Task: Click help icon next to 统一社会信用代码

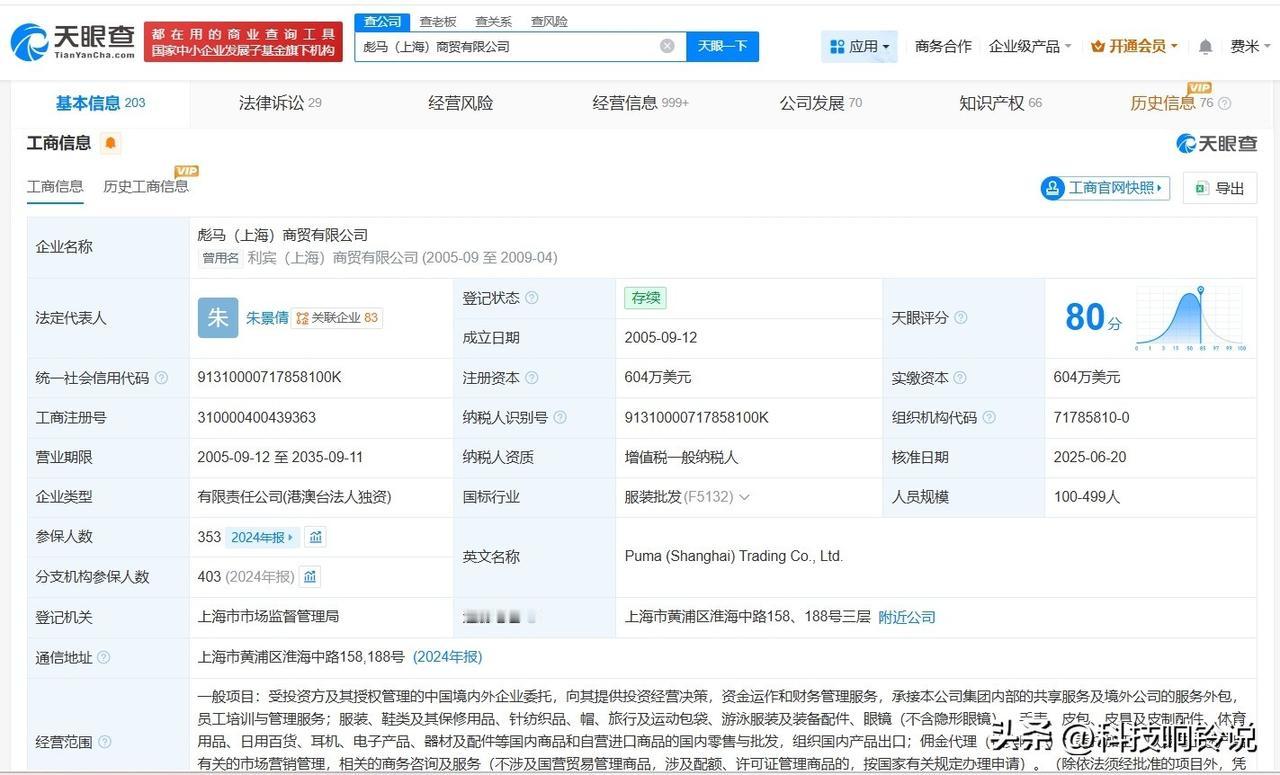Action: (162, 378)
